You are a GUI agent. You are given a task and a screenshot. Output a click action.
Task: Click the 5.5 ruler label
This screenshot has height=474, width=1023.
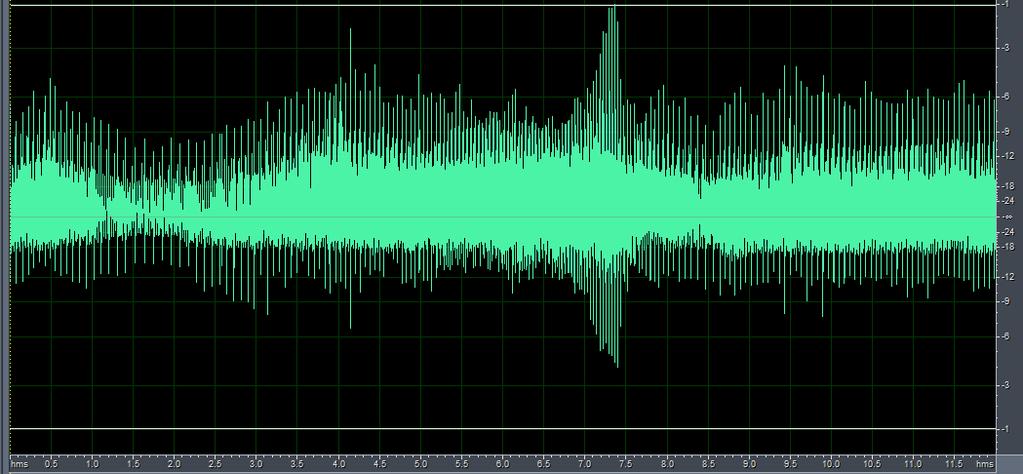coord(461,464)
